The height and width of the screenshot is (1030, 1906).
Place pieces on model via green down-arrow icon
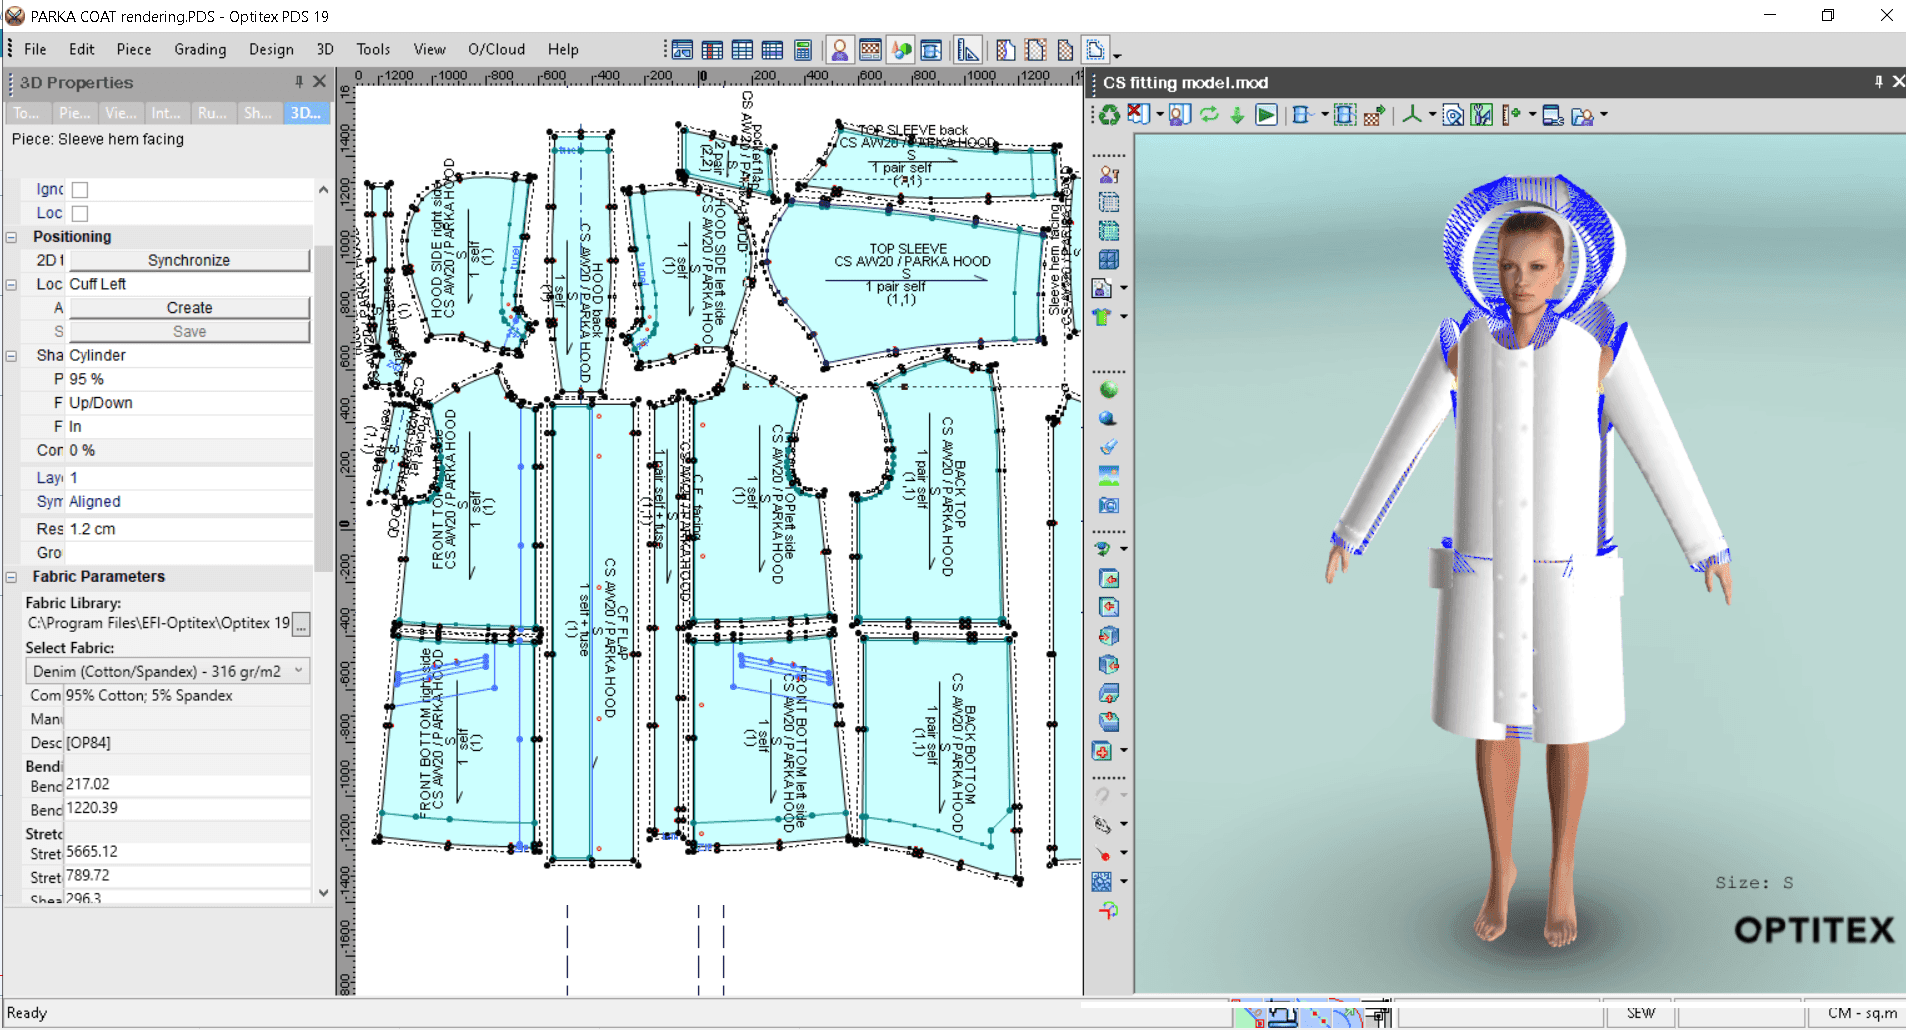click(x=1238, y=114)
